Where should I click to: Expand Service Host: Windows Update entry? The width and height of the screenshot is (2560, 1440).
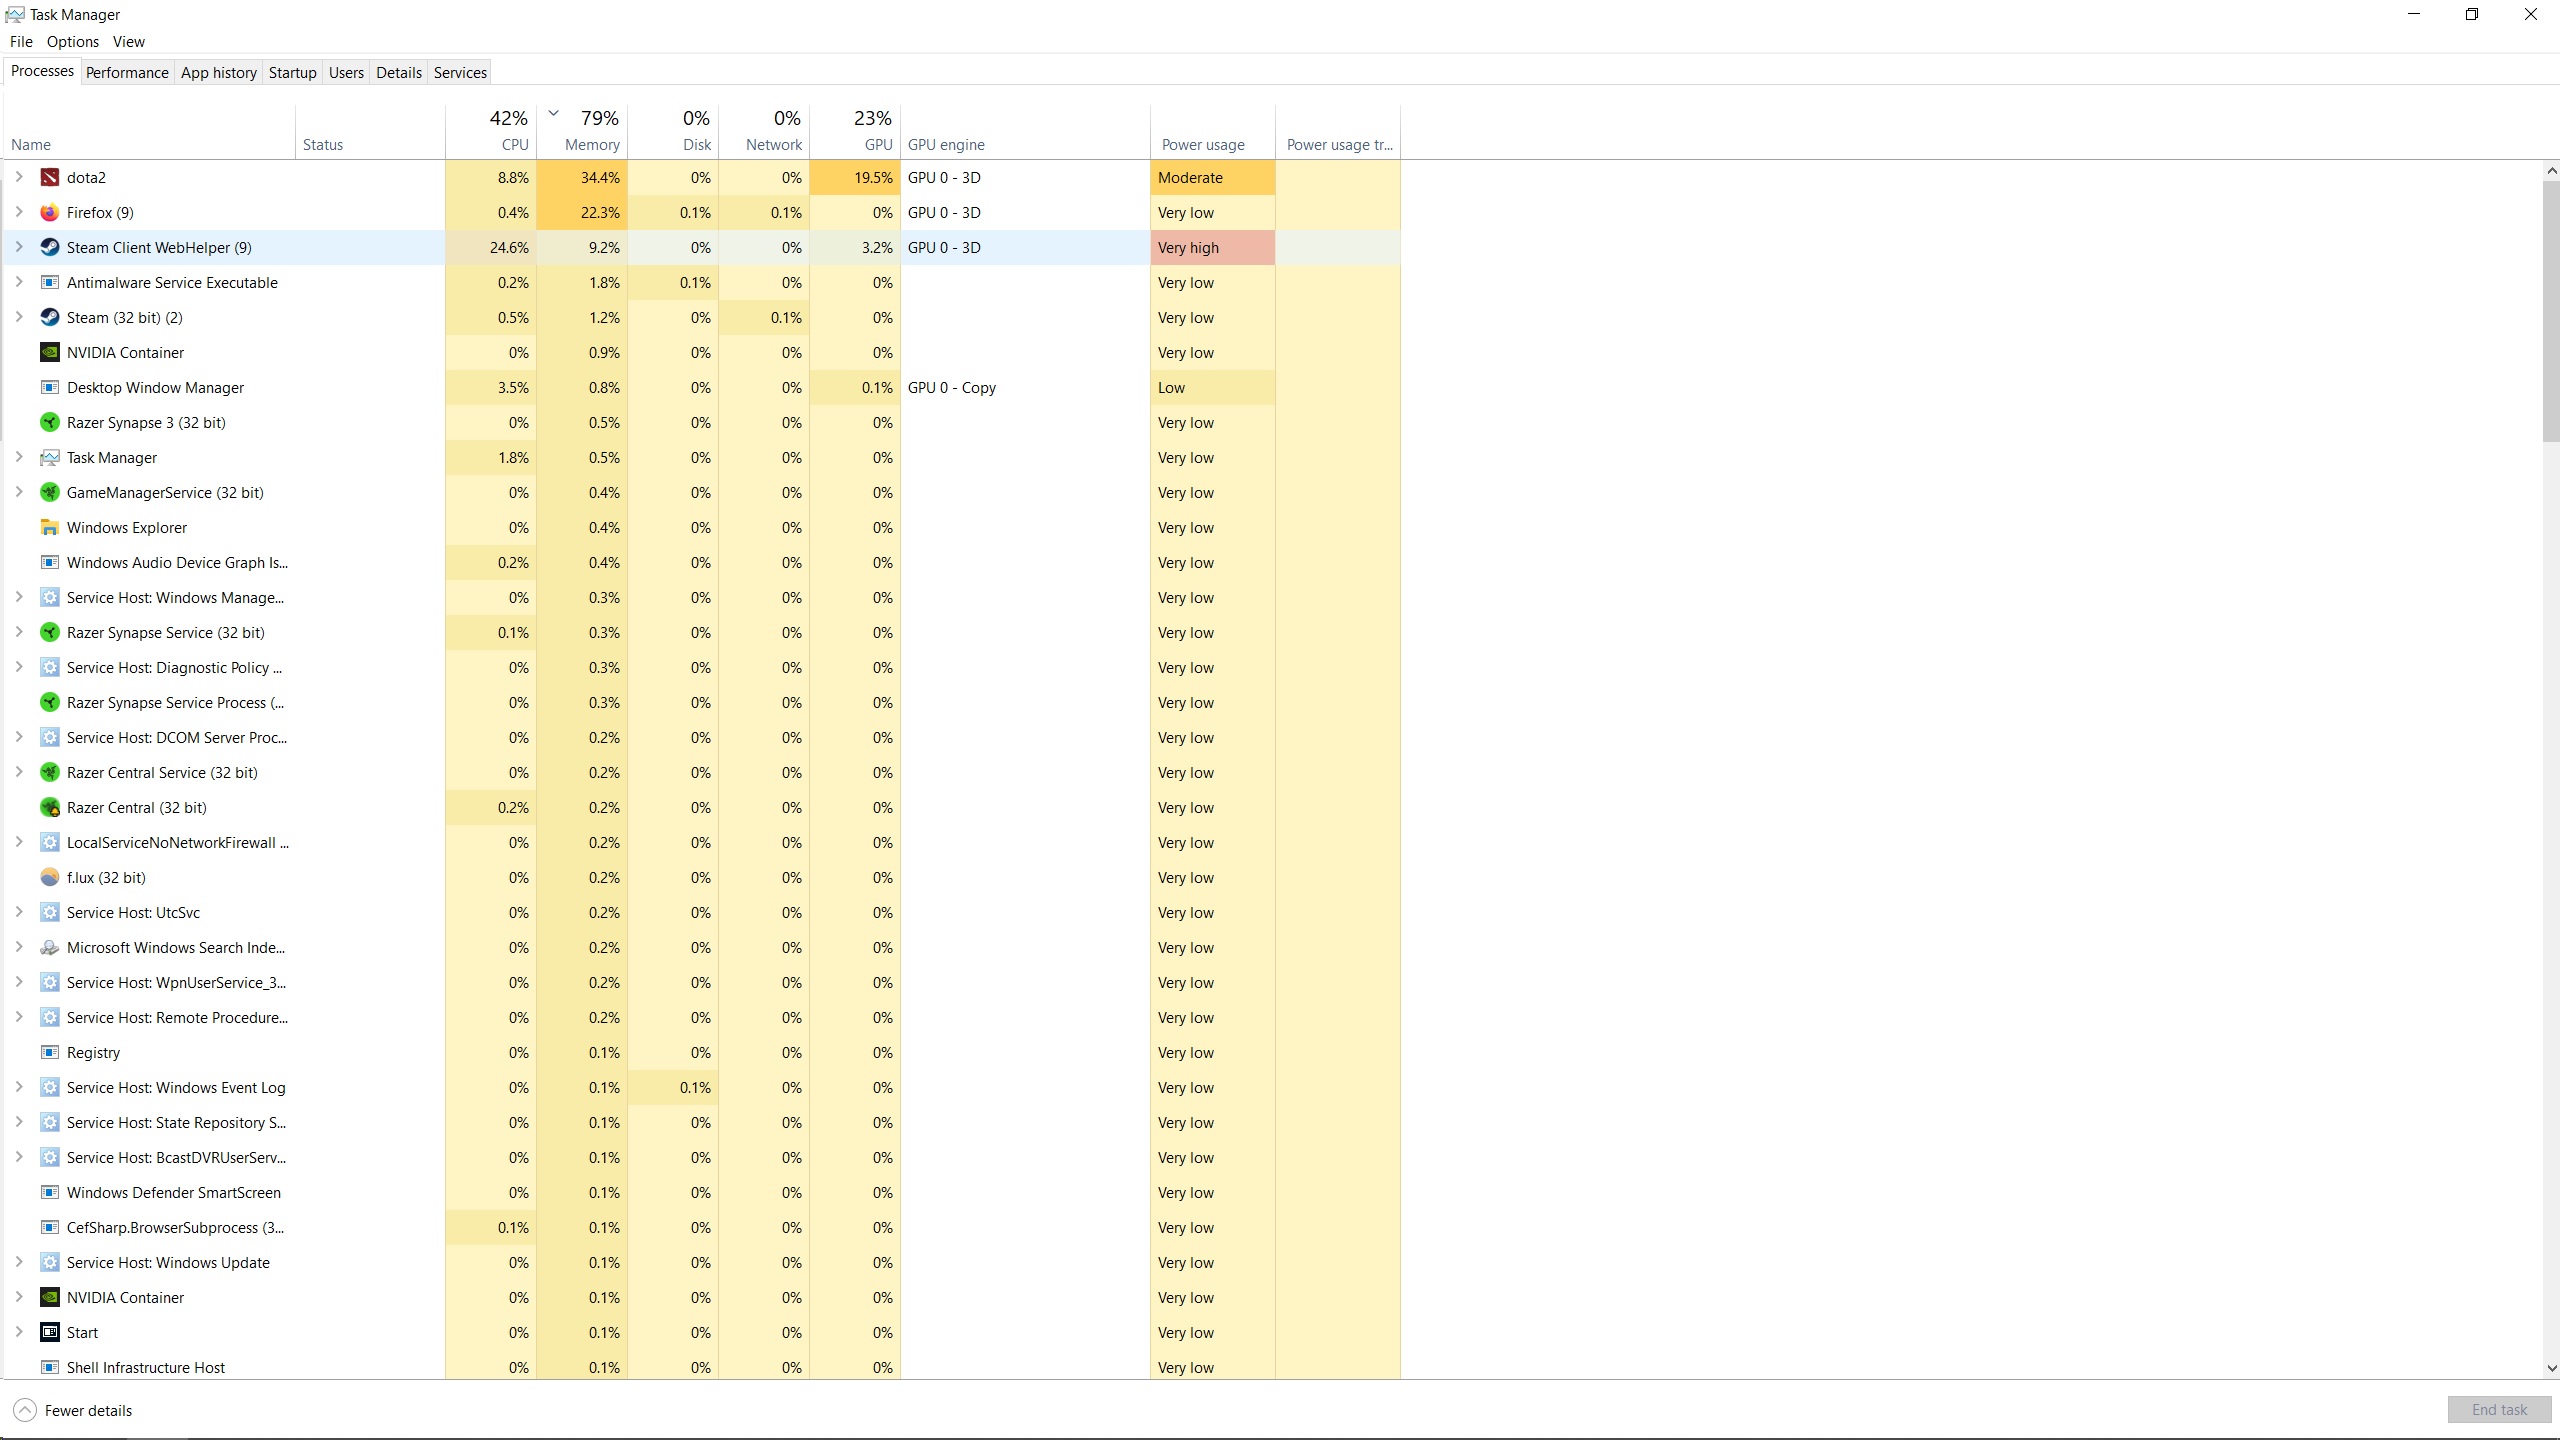pos(19,1262)
